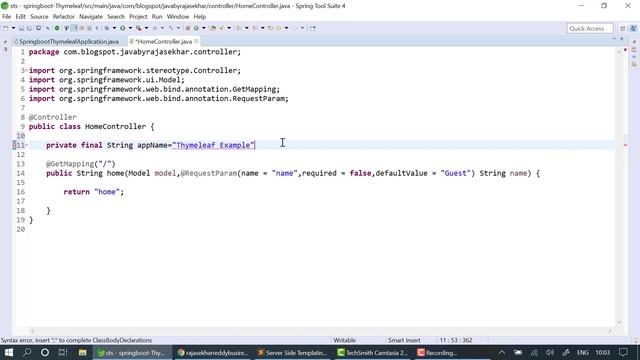Open the green Boot Dashboard toolbar icon
Screen dimensions: 640x360
[57, 28]
